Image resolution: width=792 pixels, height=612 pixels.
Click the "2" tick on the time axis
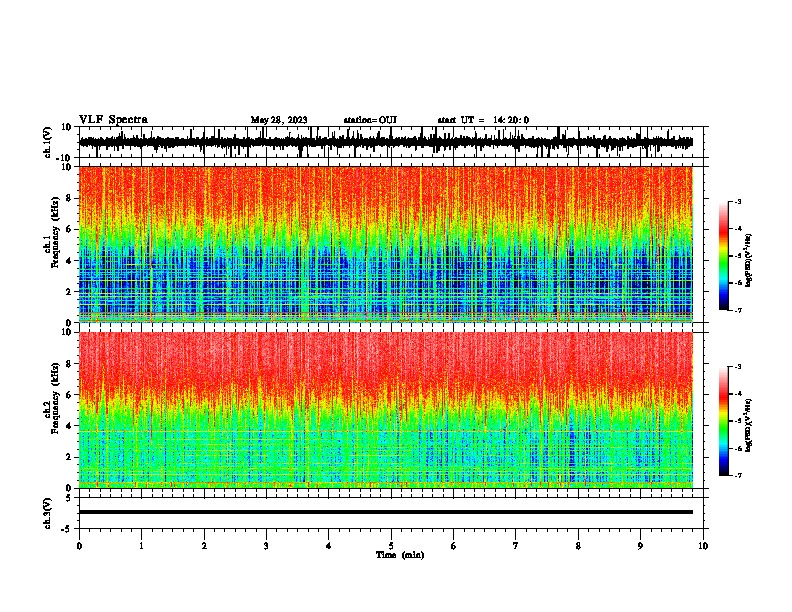204,546
